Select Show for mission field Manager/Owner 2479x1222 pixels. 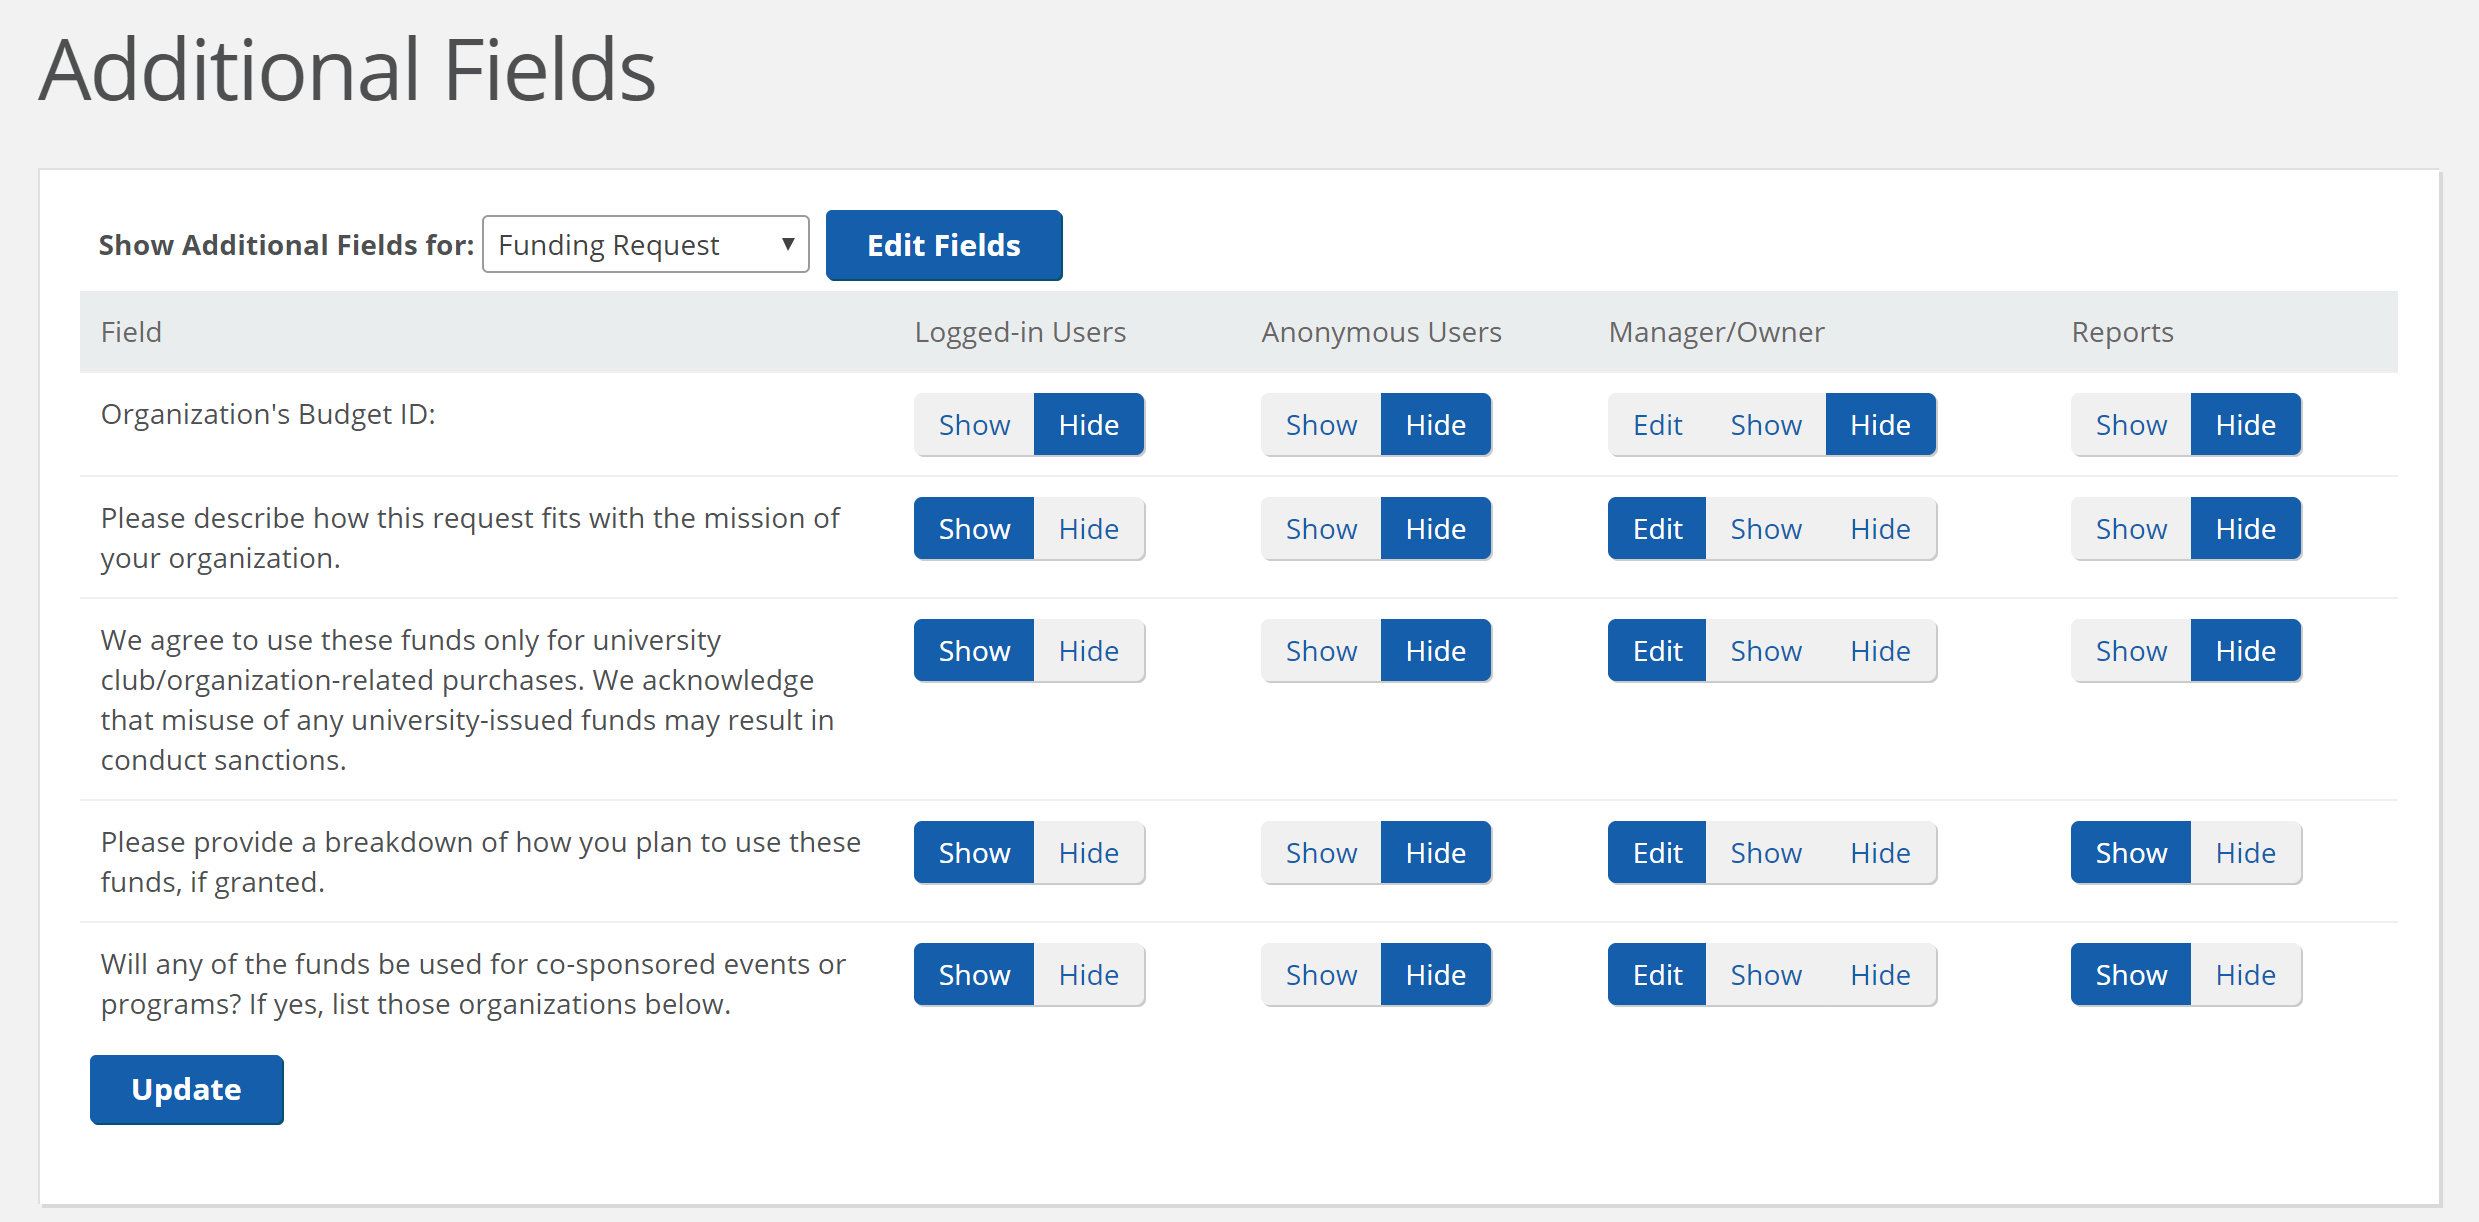1766,529
